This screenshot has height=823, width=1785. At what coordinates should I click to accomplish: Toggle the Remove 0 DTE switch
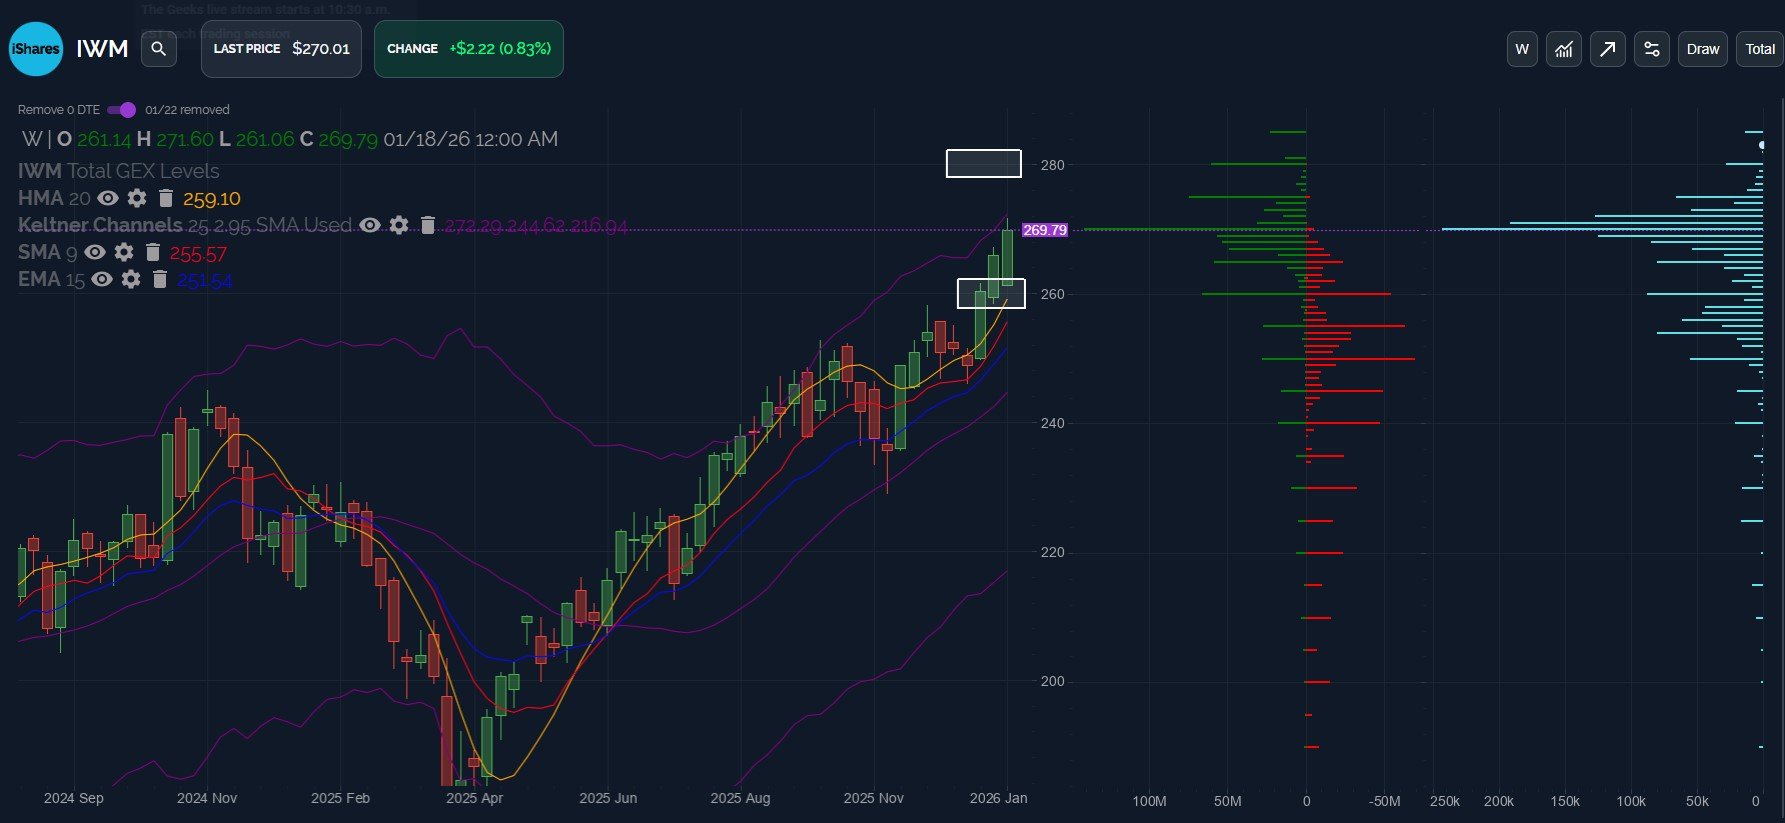121,110
